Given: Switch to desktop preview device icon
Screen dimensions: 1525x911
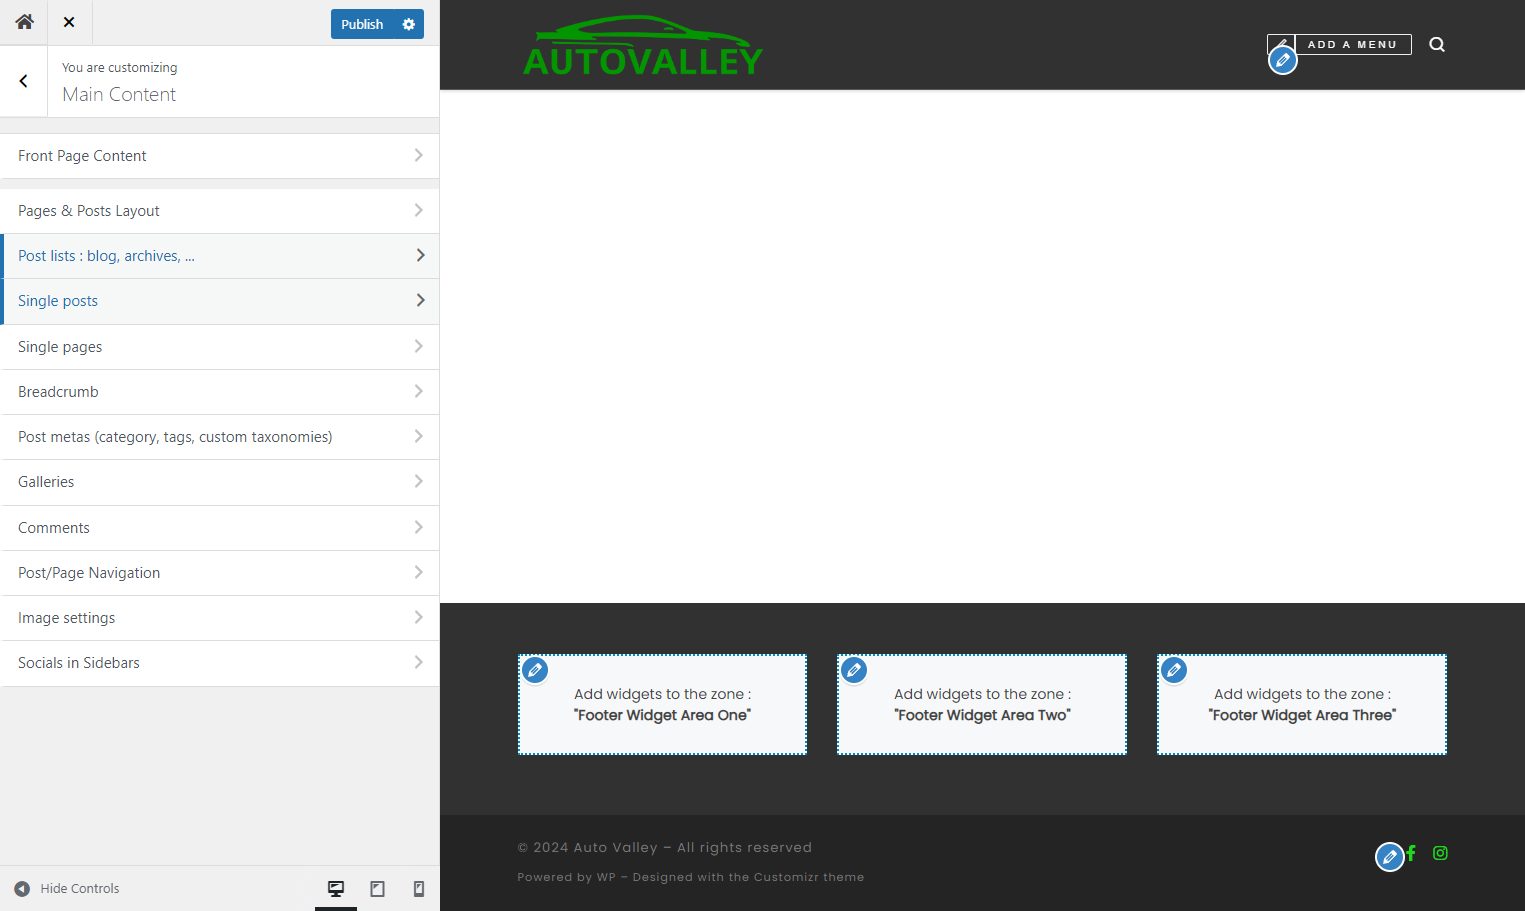Looking at the screenshot, I should [x=336, y=888].
